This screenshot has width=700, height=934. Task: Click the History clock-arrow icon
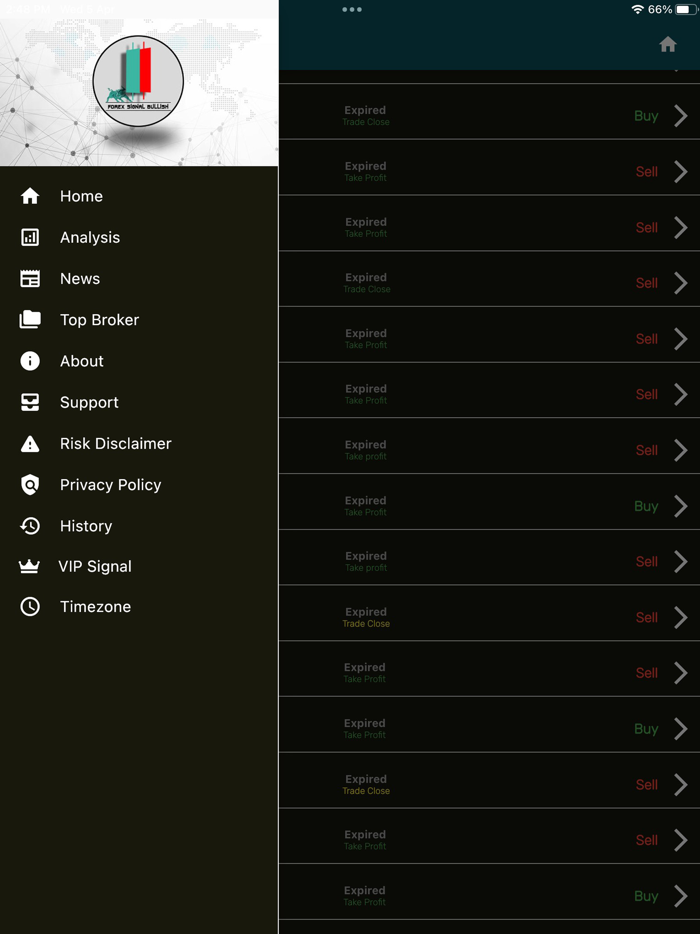point(30,525)
